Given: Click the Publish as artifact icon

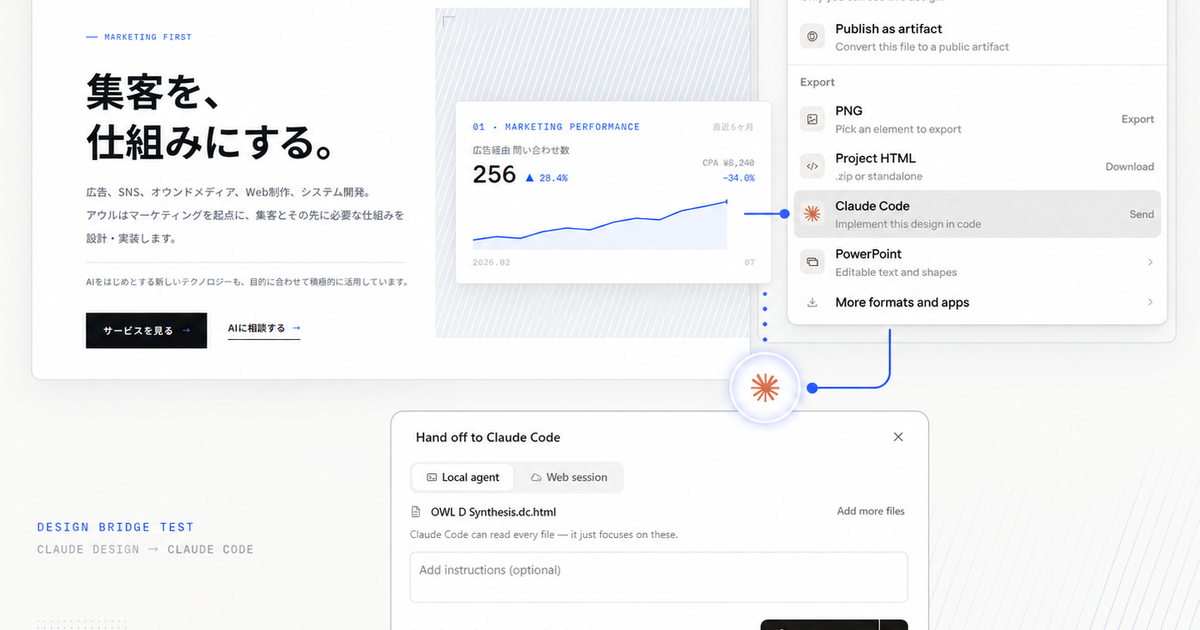Looking at the screenshot, I should click(x=812, y=37).
